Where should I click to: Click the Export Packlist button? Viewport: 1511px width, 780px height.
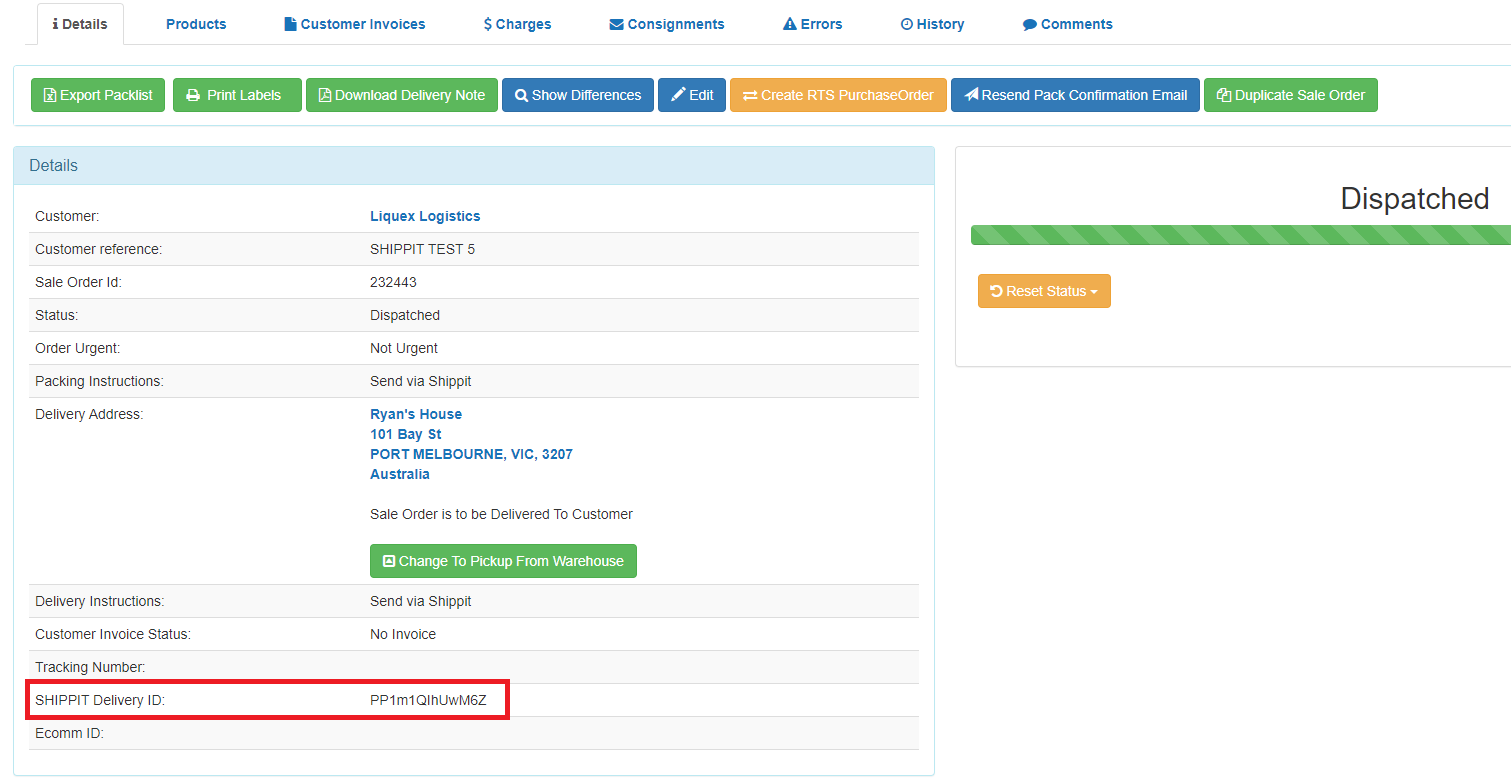98,95
